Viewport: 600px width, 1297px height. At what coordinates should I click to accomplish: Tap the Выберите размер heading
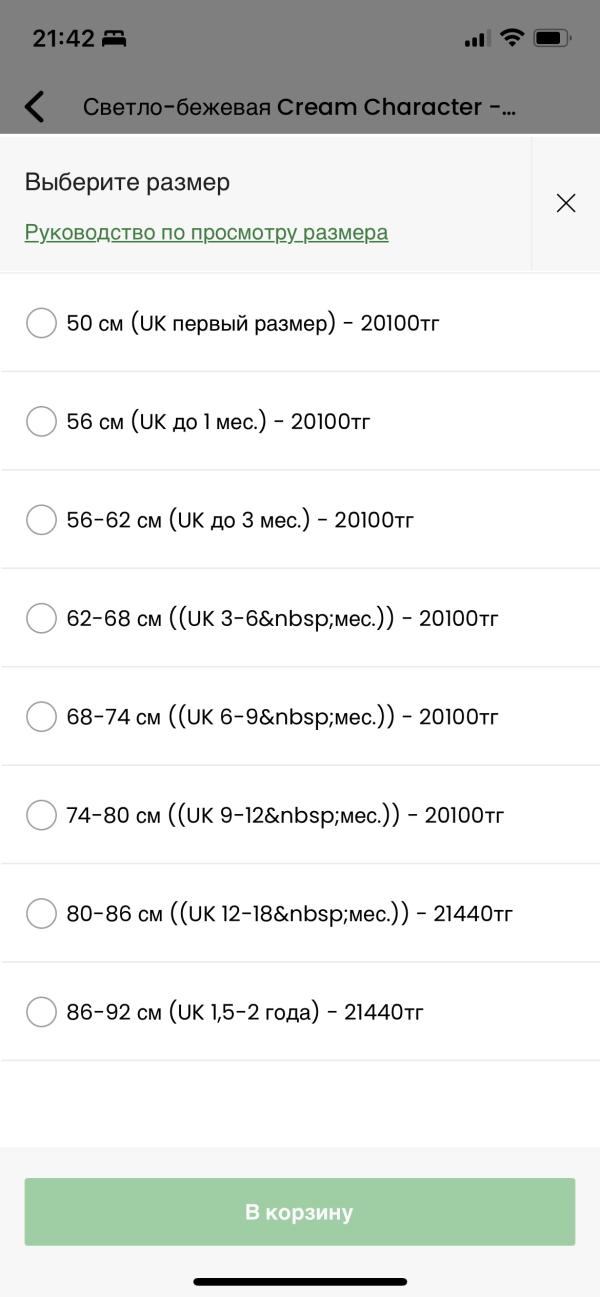click(x=127, y=182)
